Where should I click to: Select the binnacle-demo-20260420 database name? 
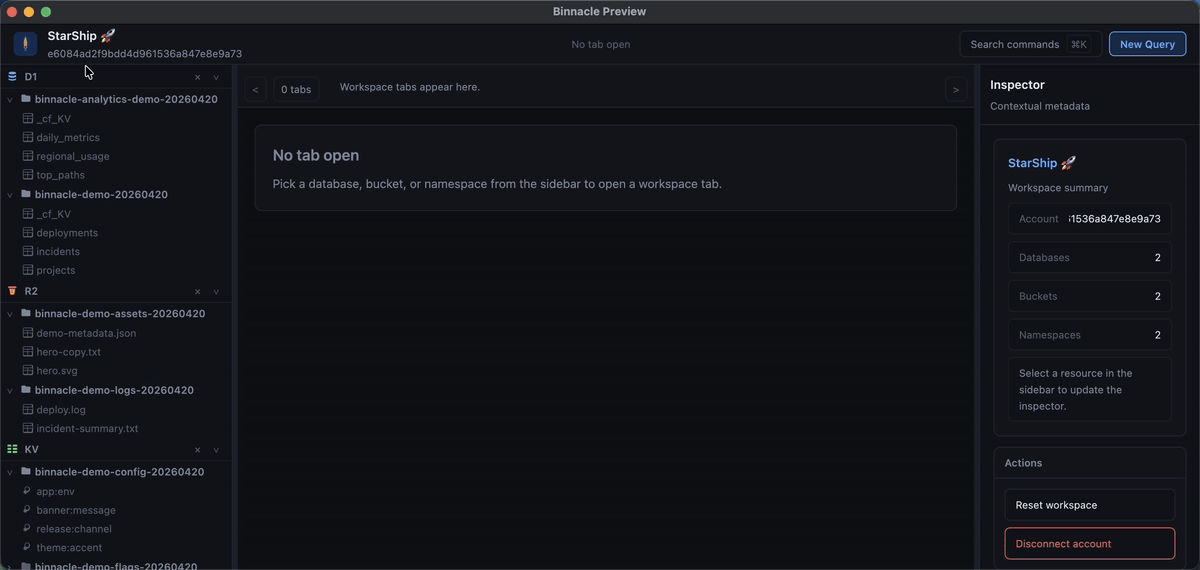[x=101, y=194]
